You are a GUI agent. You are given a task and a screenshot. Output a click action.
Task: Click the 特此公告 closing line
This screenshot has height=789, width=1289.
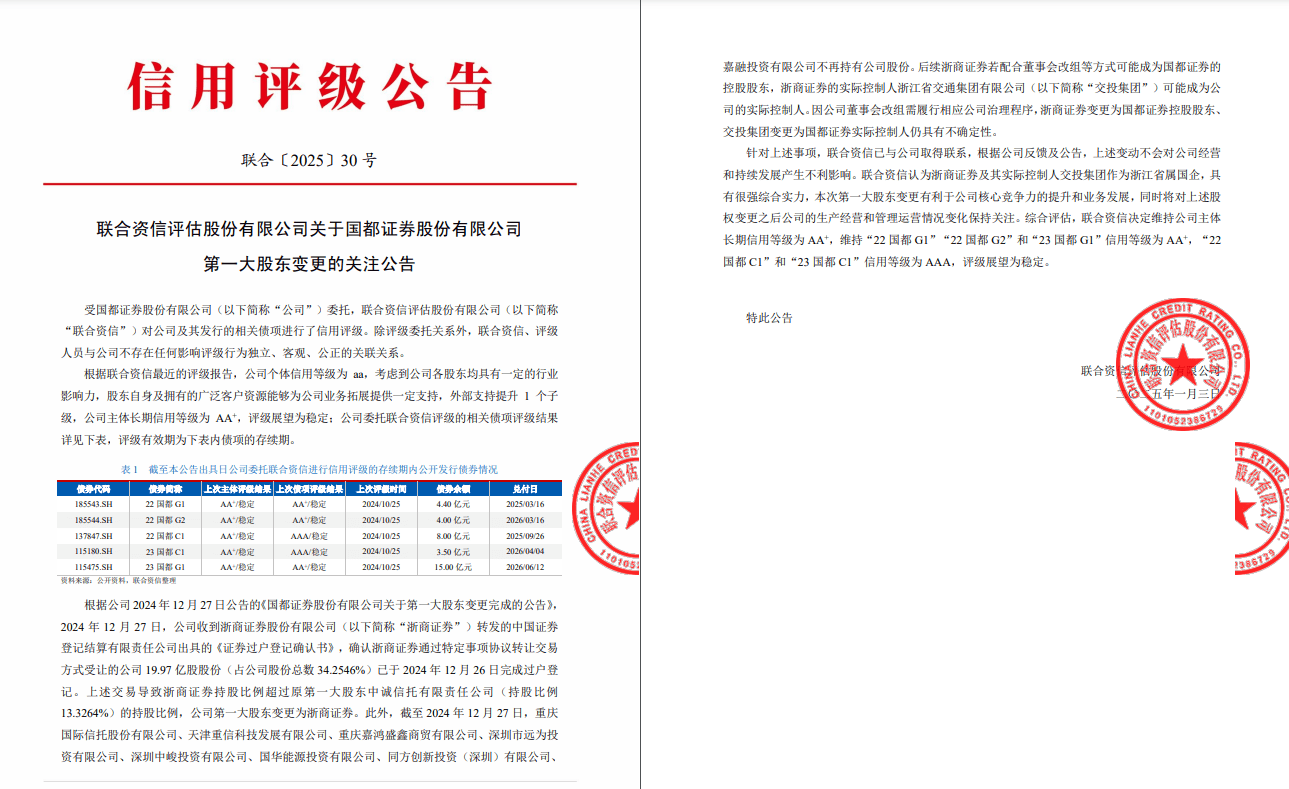coord(769,318)
